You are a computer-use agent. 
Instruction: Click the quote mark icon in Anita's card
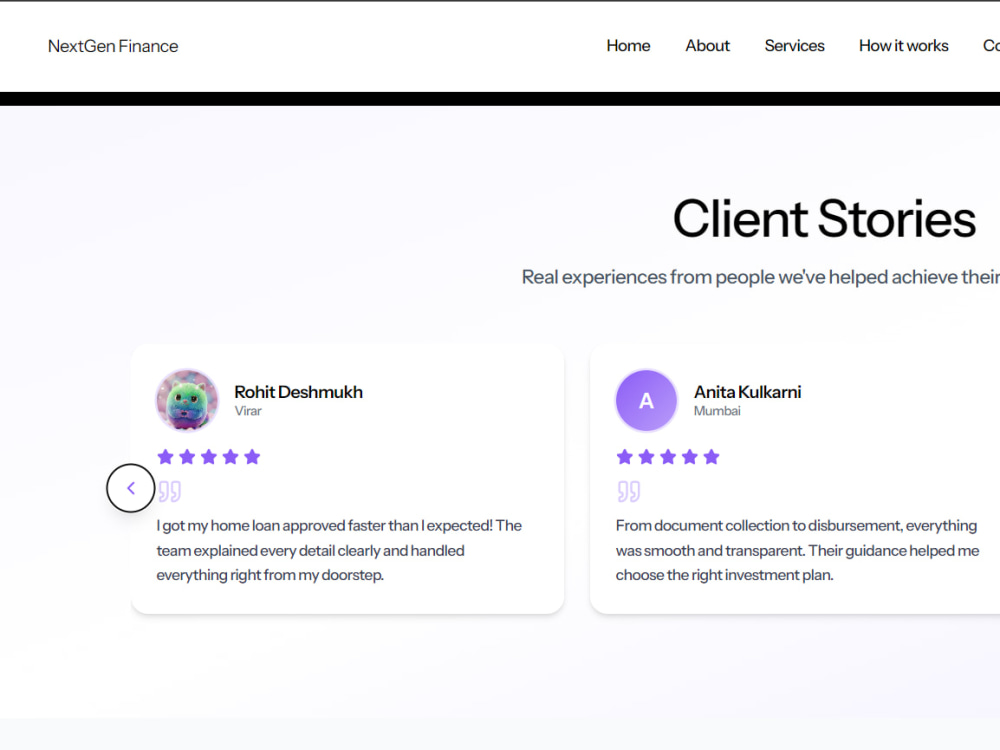pyautogui.click(x=628, y=491)
